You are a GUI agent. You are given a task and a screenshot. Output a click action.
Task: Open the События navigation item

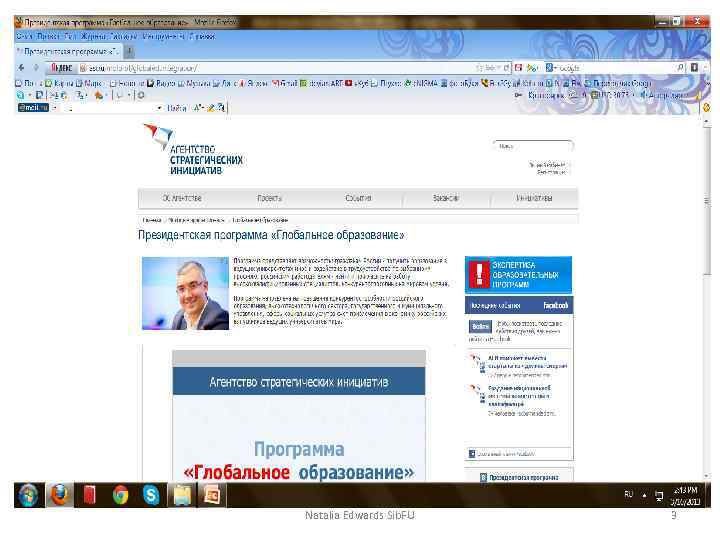pos(358,198)
